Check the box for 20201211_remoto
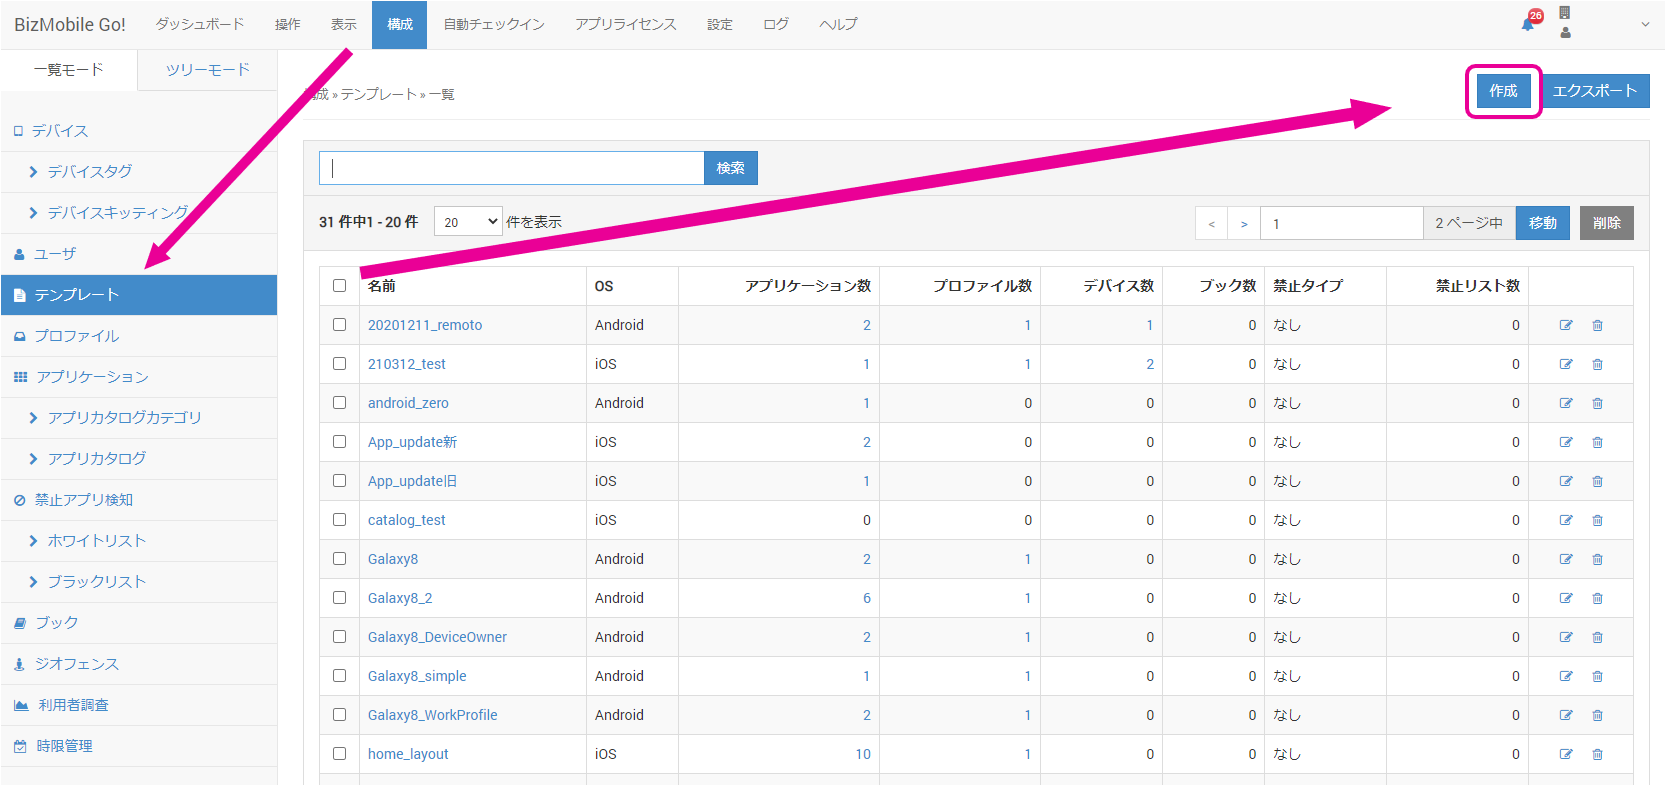The height and width of the screenshot is (787, 1665). tap(340, 325)
